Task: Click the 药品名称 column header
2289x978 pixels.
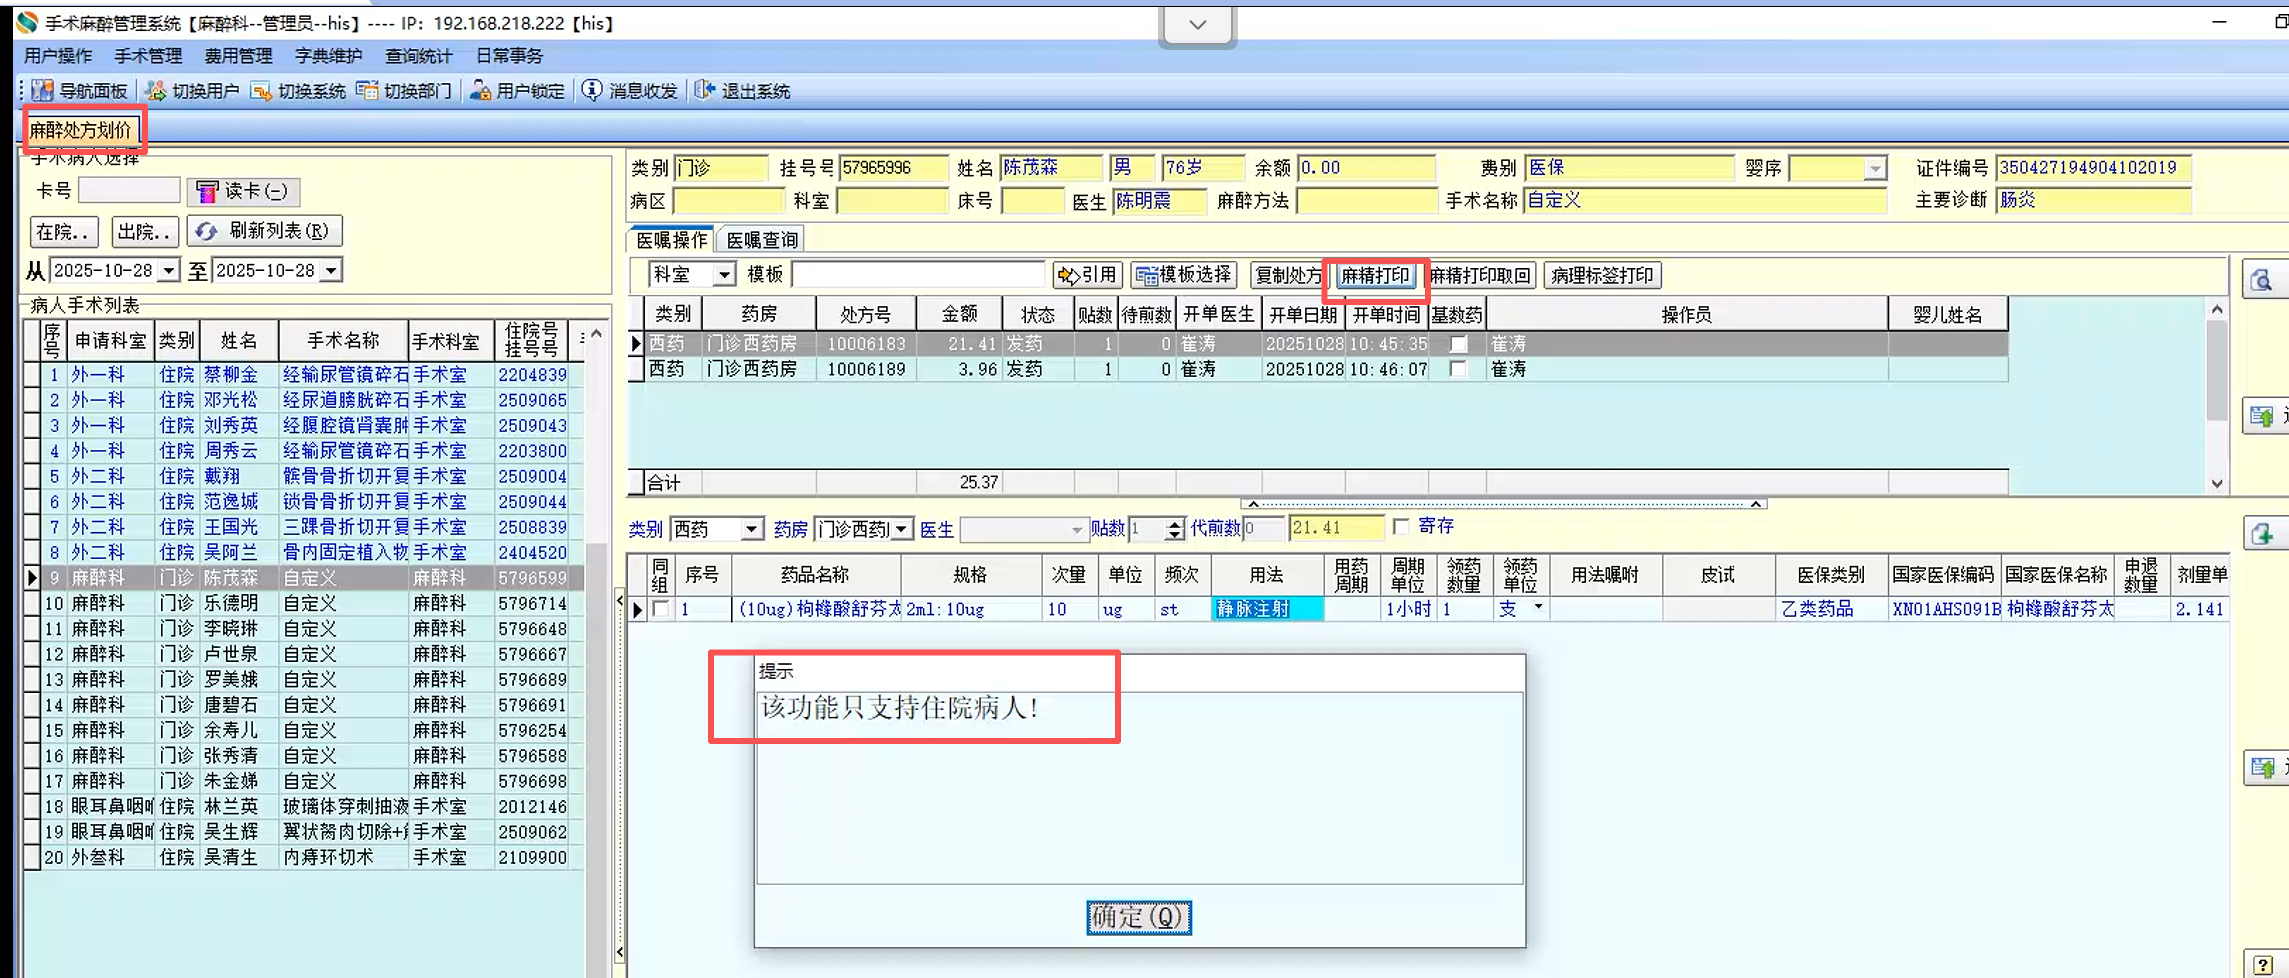Action: pyautogui.click(x=816, y=575)
